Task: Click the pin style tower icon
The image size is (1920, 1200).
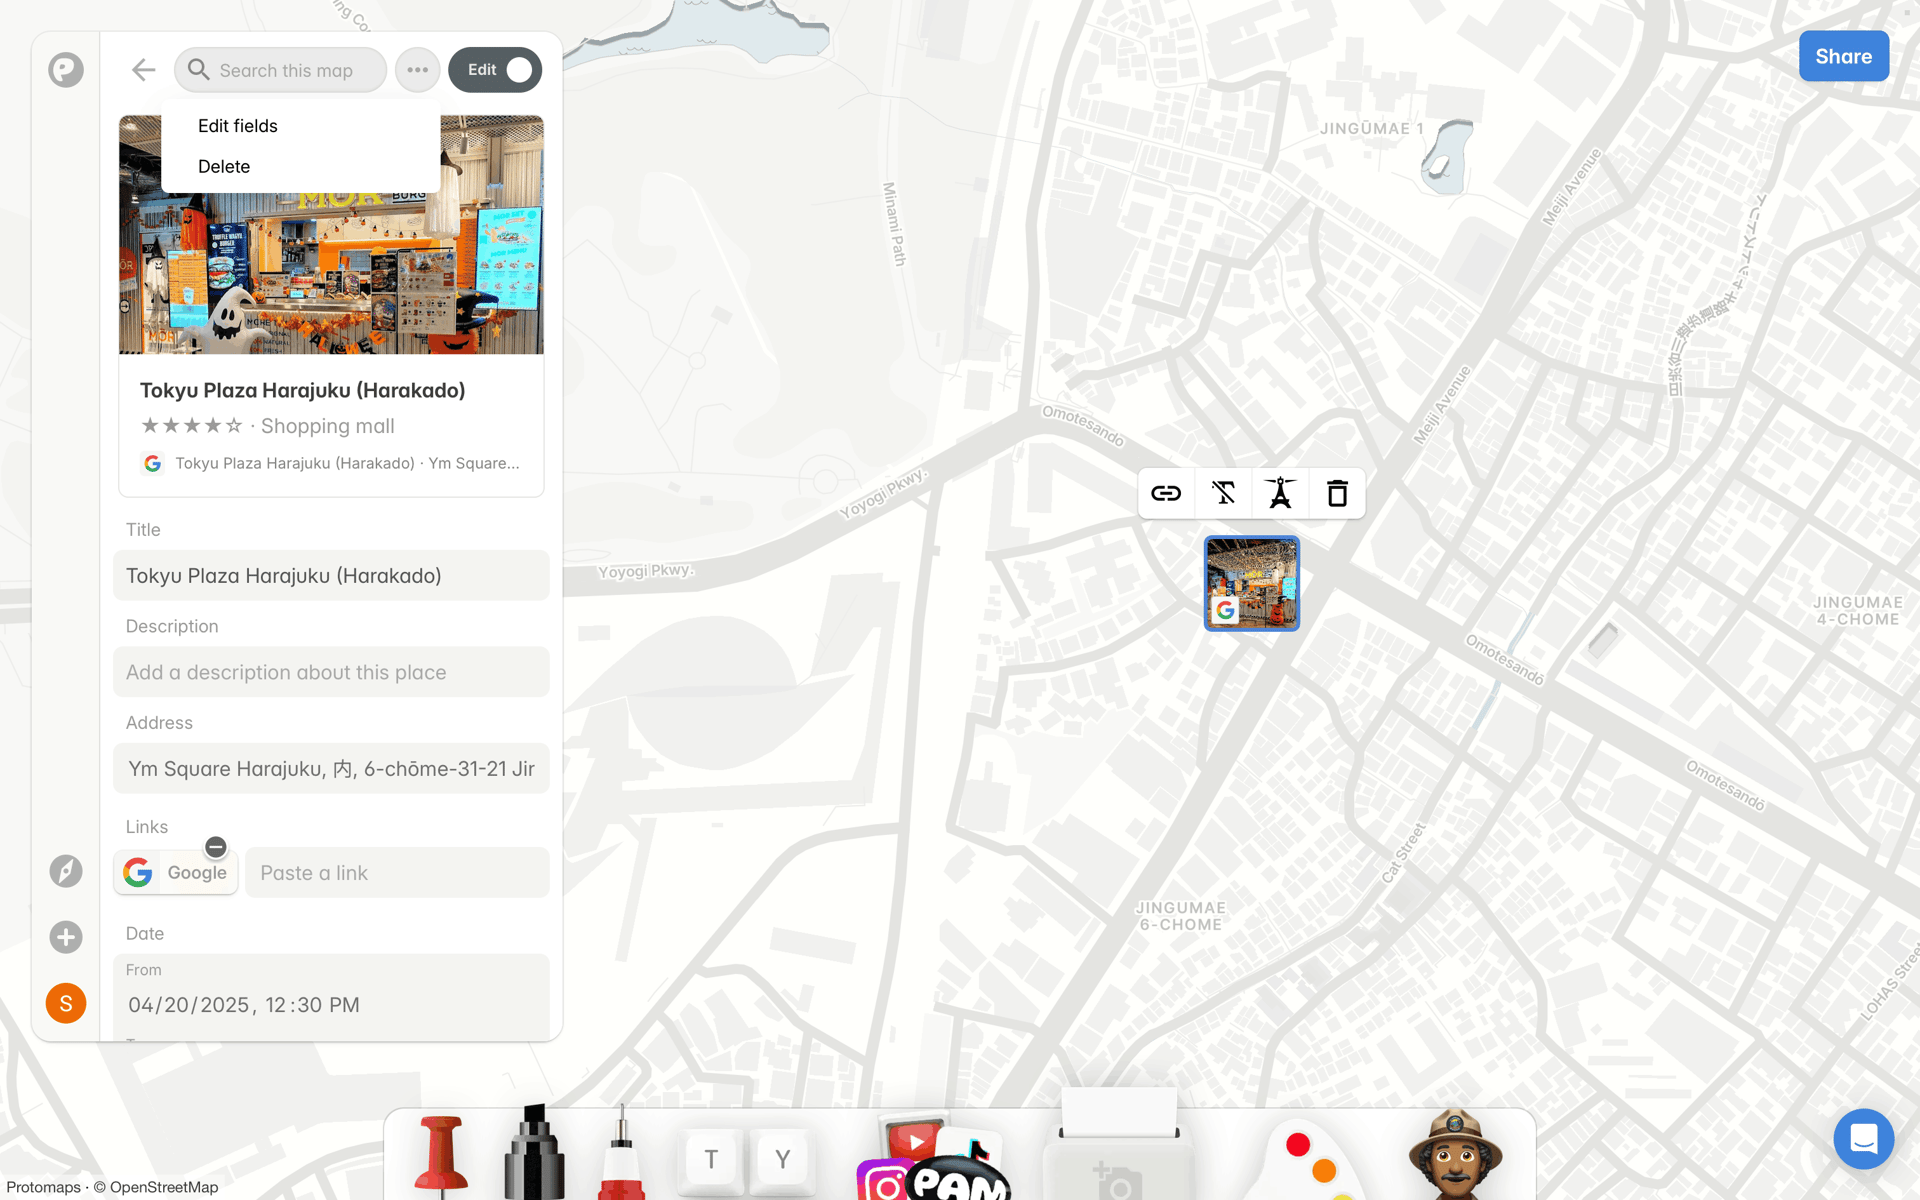Action: [x=1280, y=493]
